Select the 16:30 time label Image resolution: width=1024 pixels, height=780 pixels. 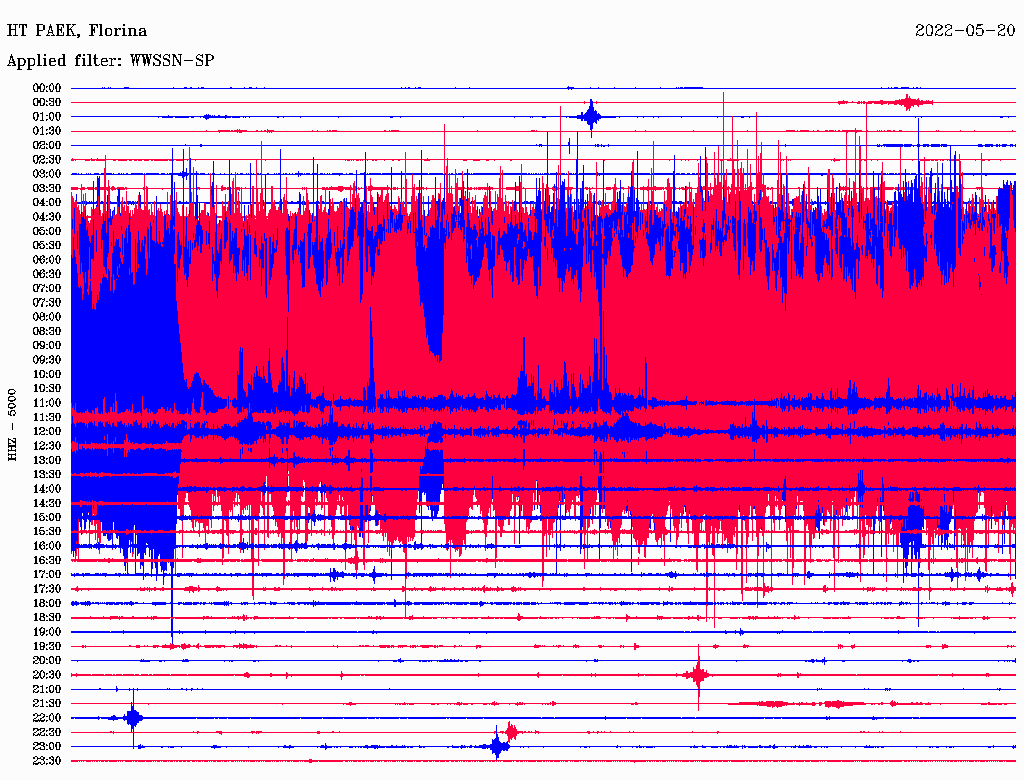(x=47, y=561)
